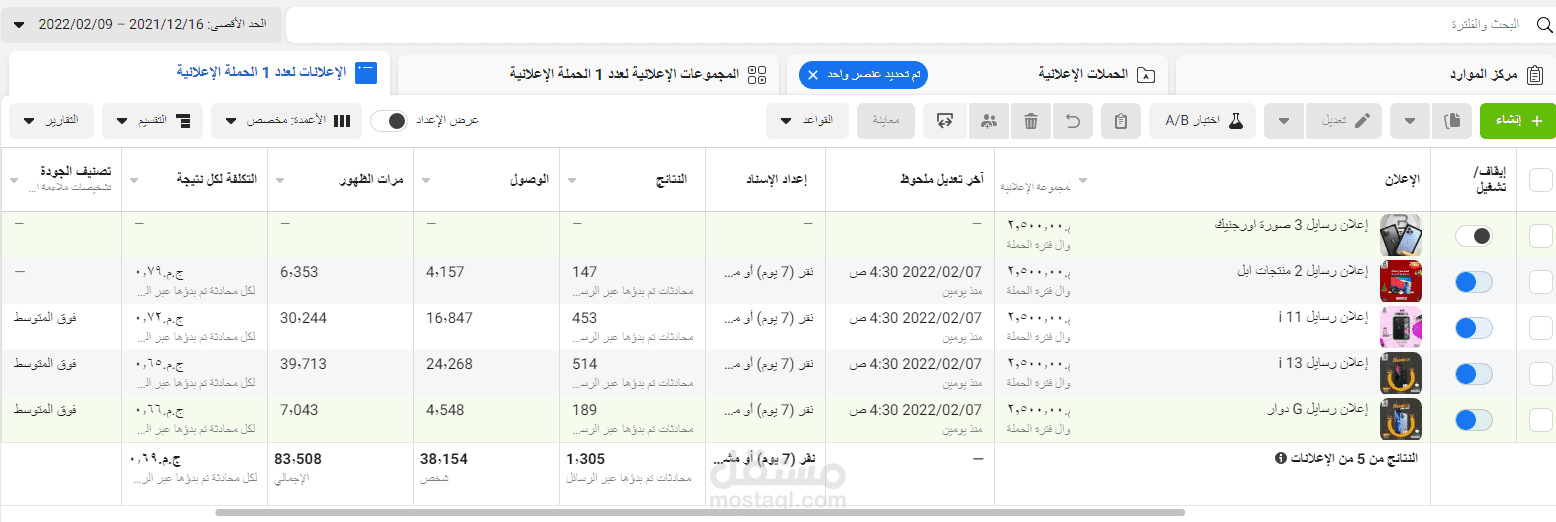Open the date range dropdown
This screenshot has width=1556, height=522.
[141, 24]
